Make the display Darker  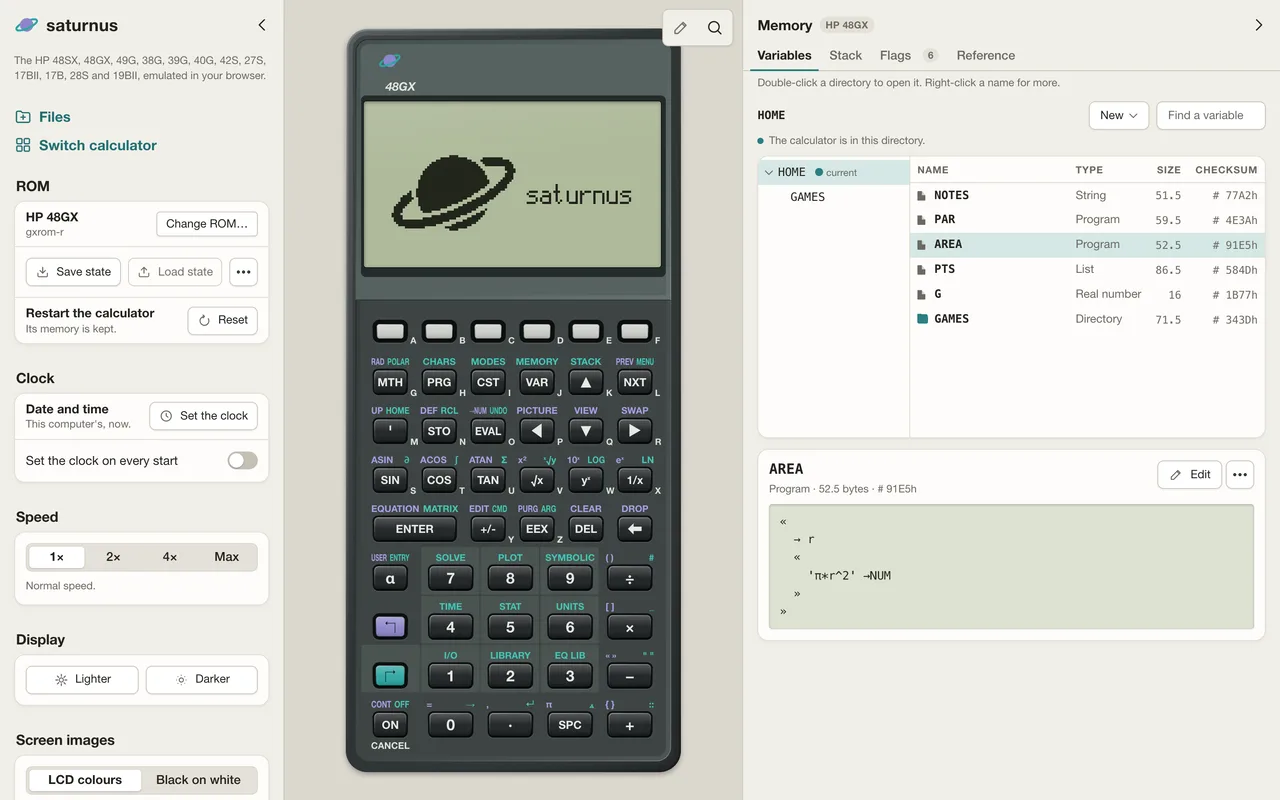202,680
